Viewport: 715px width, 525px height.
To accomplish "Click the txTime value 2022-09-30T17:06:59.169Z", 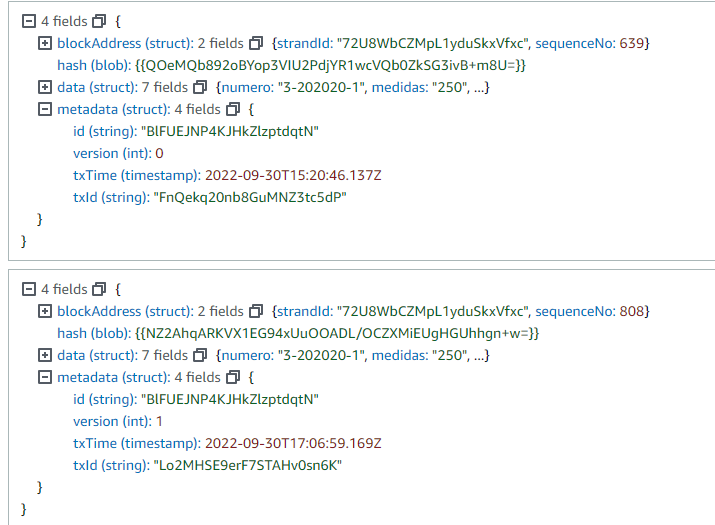I will [x=293, y=443].
